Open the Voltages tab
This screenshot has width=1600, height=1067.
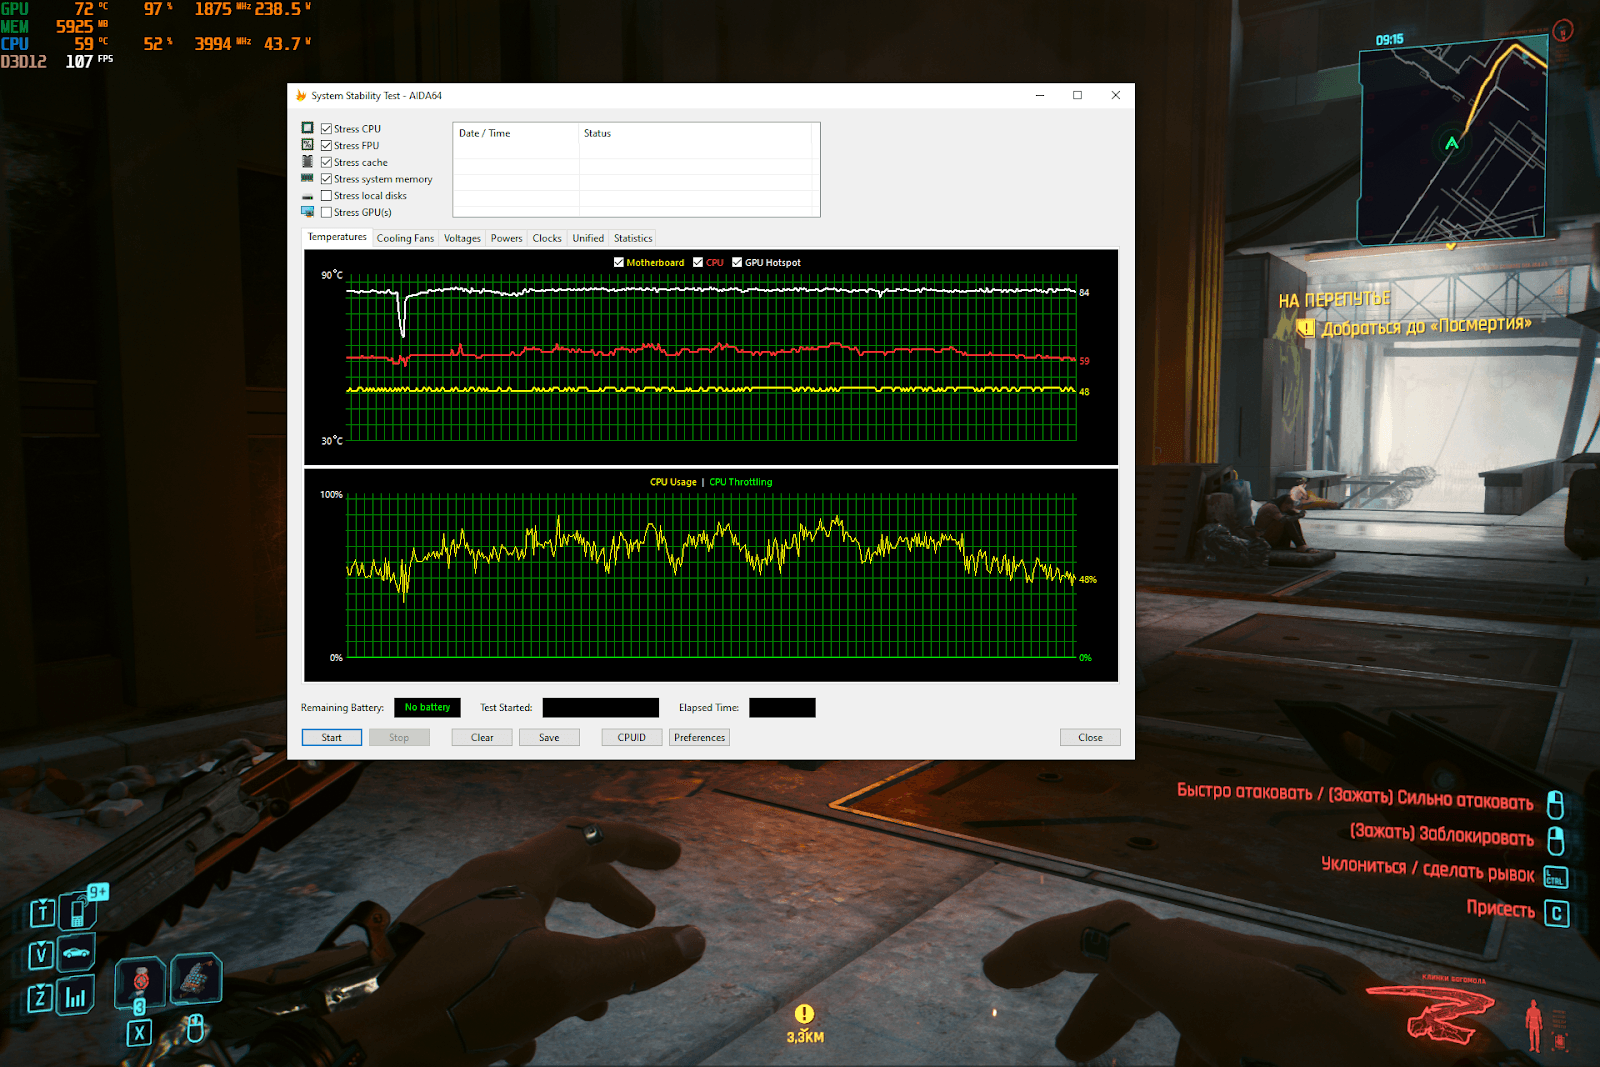462,238
